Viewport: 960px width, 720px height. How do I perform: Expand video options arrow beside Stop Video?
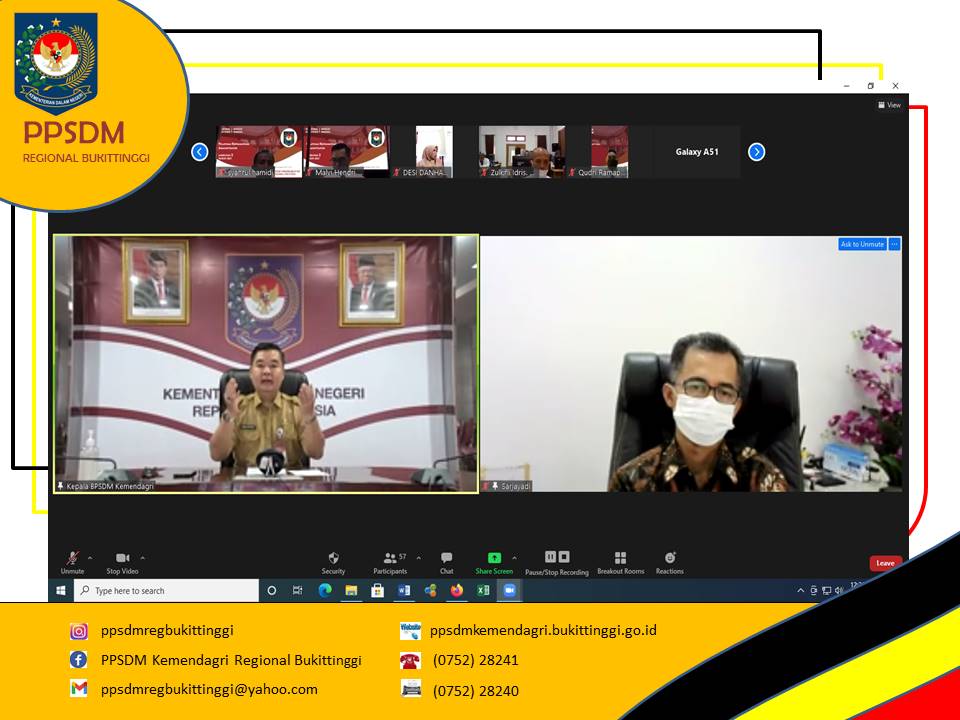(142, 558)
